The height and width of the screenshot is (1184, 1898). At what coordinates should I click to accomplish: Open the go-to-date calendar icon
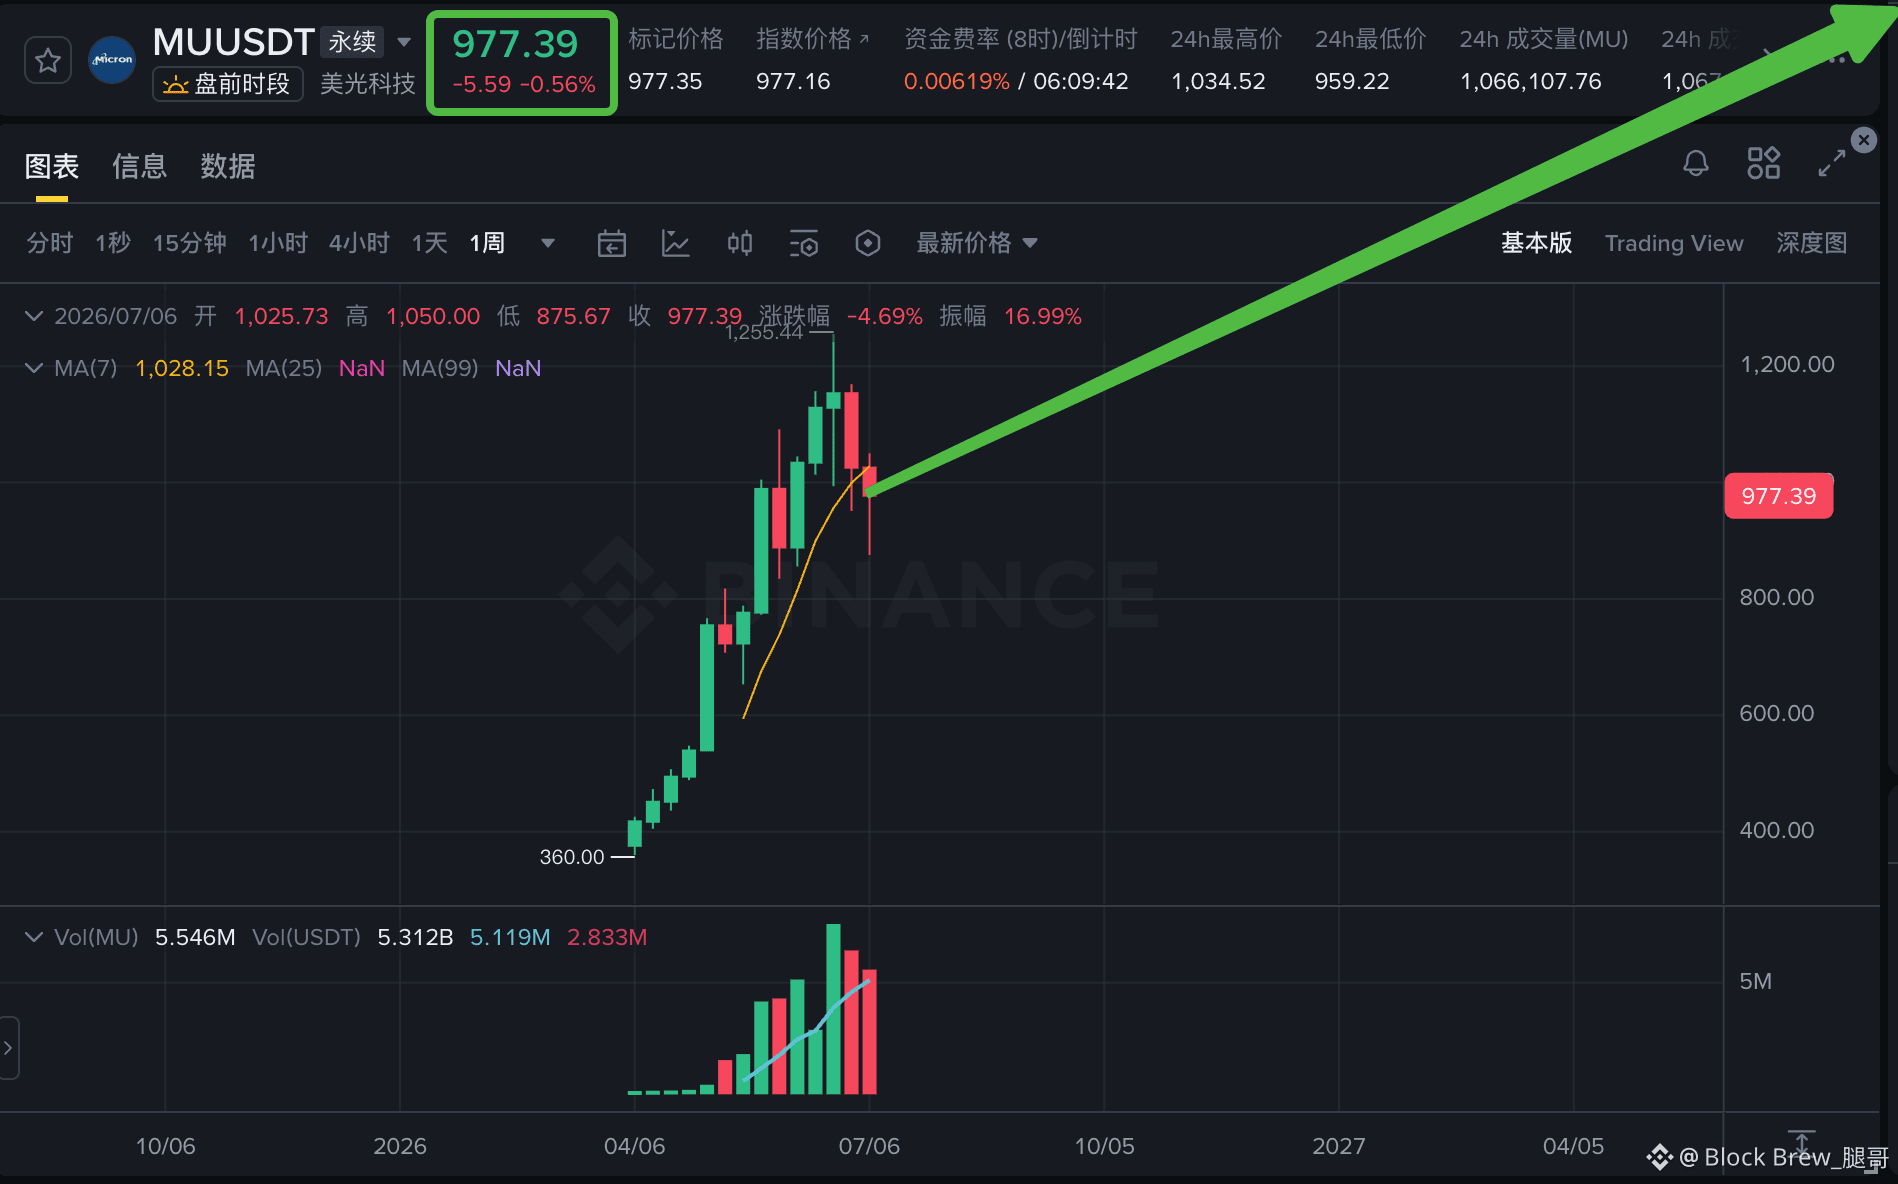click(x=612, y=243)
